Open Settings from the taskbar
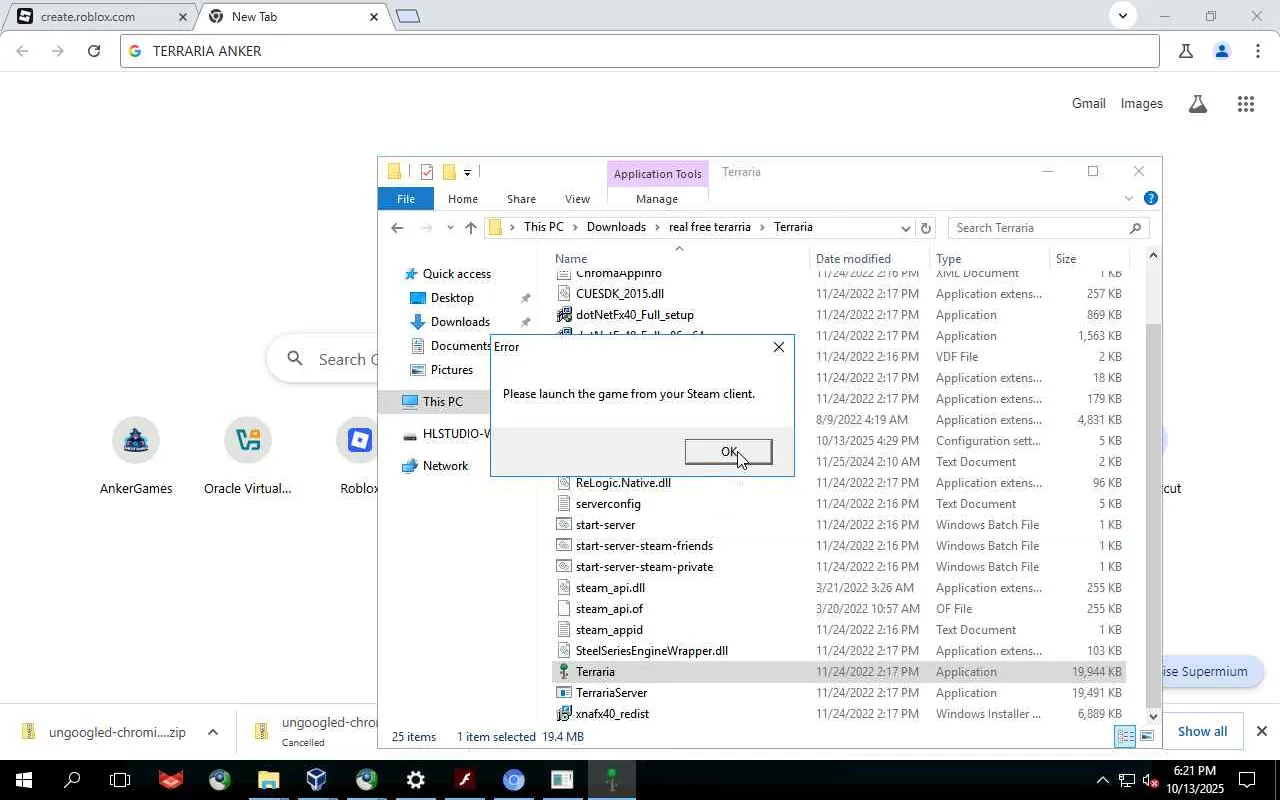 point(415,780)
